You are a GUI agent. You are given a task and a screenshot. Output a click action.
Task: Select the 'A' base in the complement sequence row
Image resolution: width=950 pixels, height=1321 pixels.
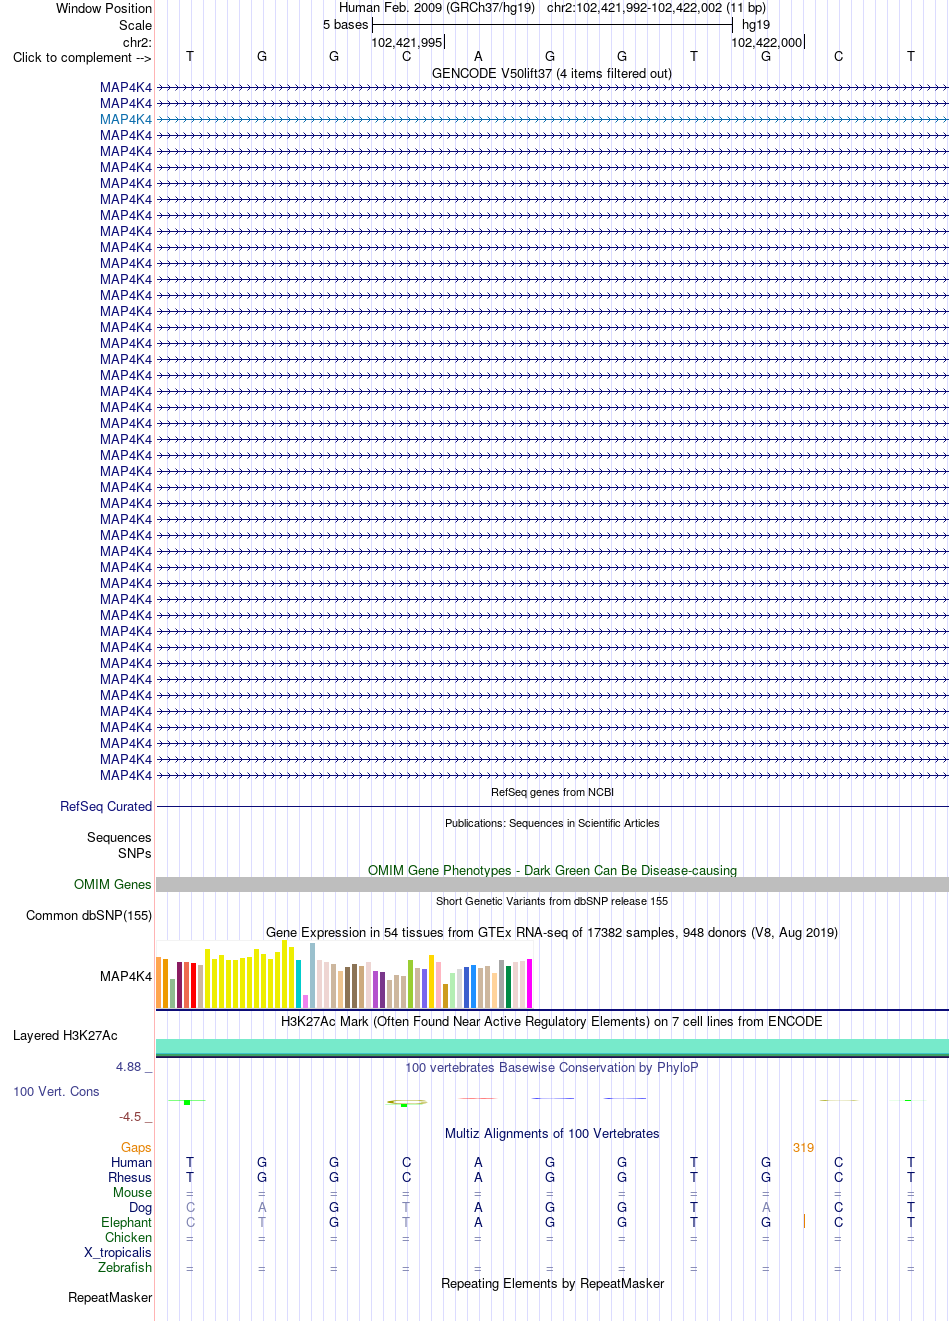(x=478, y=57)
